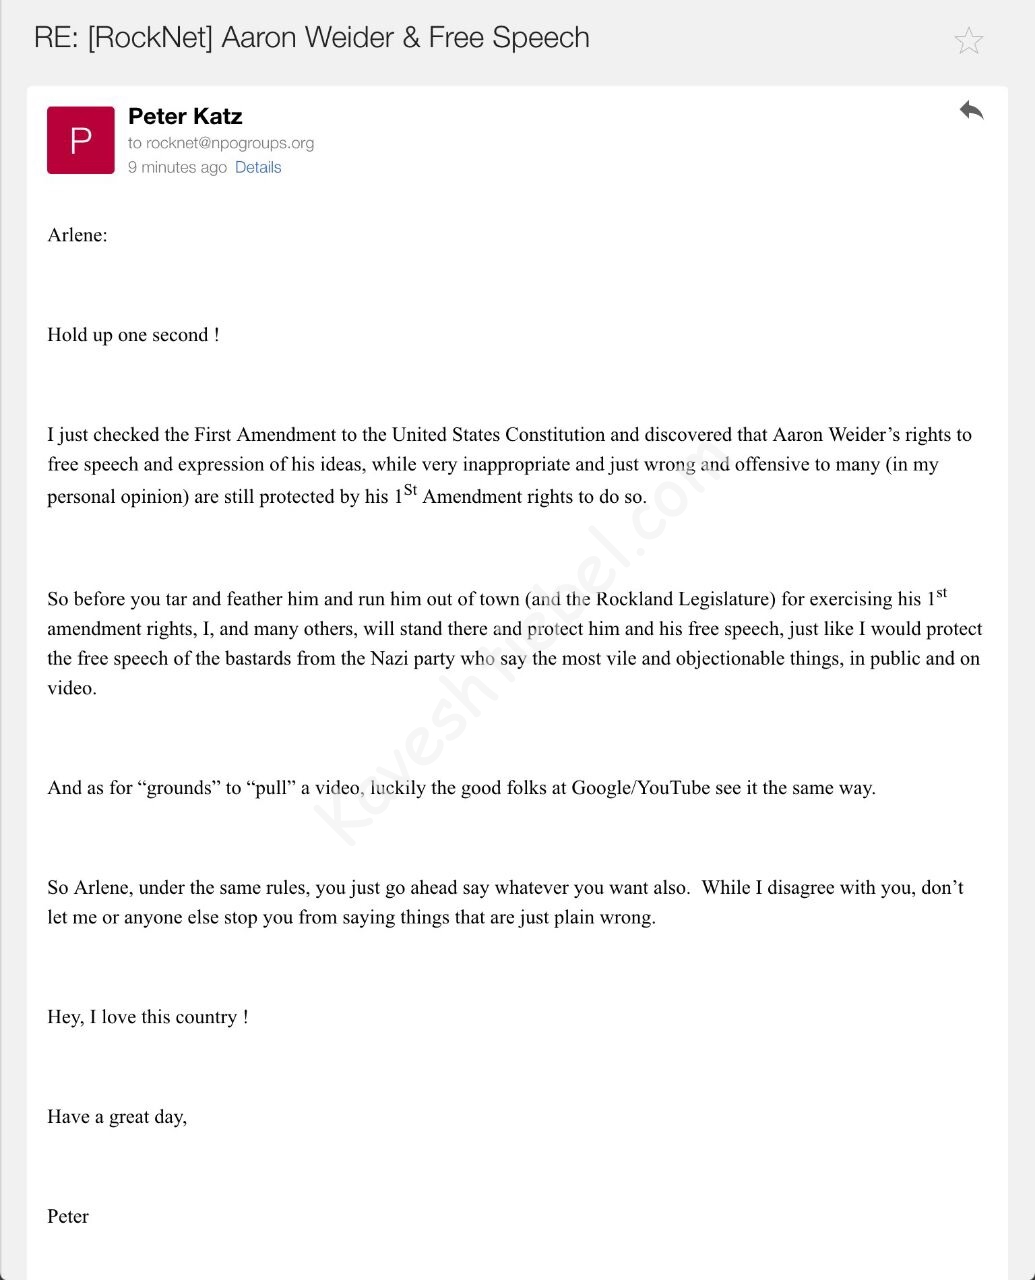Viewport: 1035px width, 1280px height.
Task: Click the reply arrow icon
Action: pyautogui.click(x=971, y=110)
